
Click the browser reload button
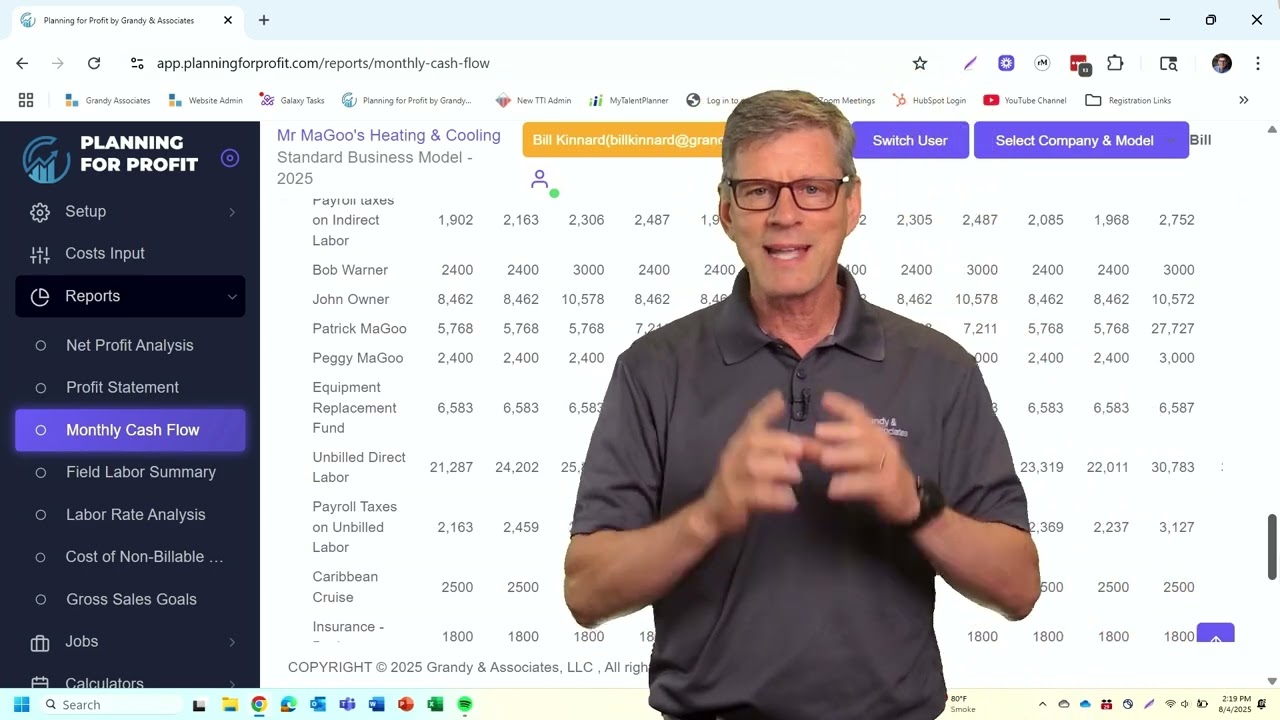click(x=94, y=63)
